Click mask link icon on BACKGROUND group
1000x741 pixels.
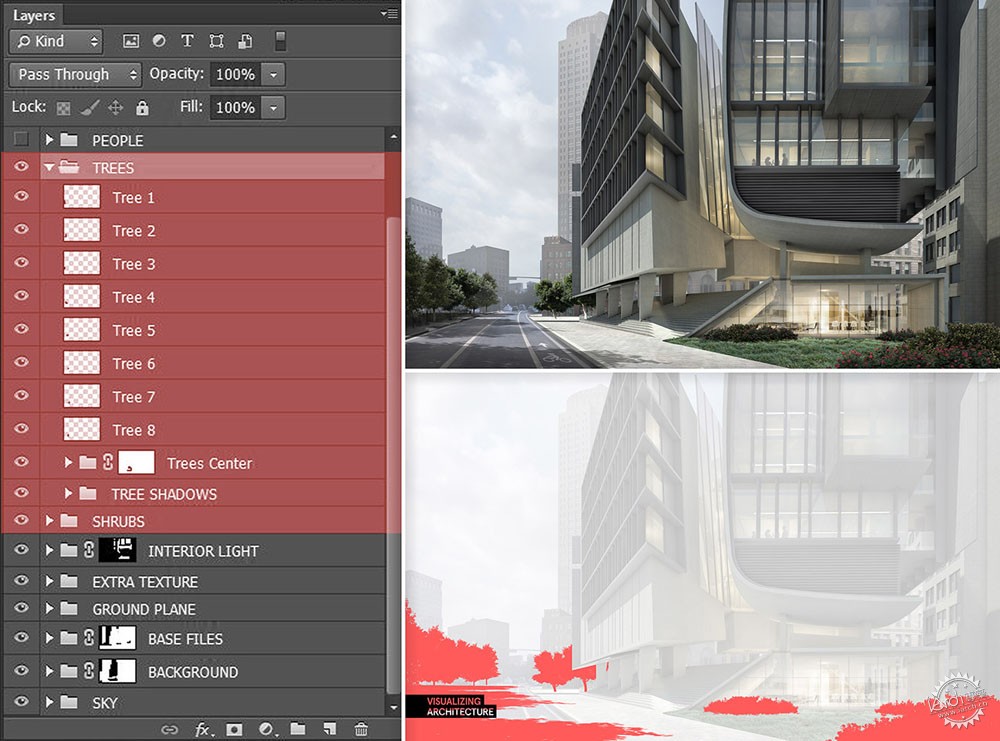pyautogui.click(x=89, y=670)
